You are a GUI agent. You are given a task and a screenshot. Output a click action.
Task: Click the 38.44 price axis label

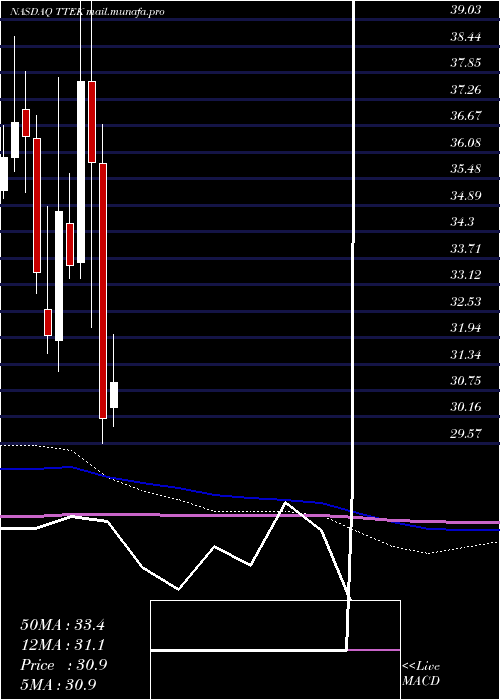[466, 37]
